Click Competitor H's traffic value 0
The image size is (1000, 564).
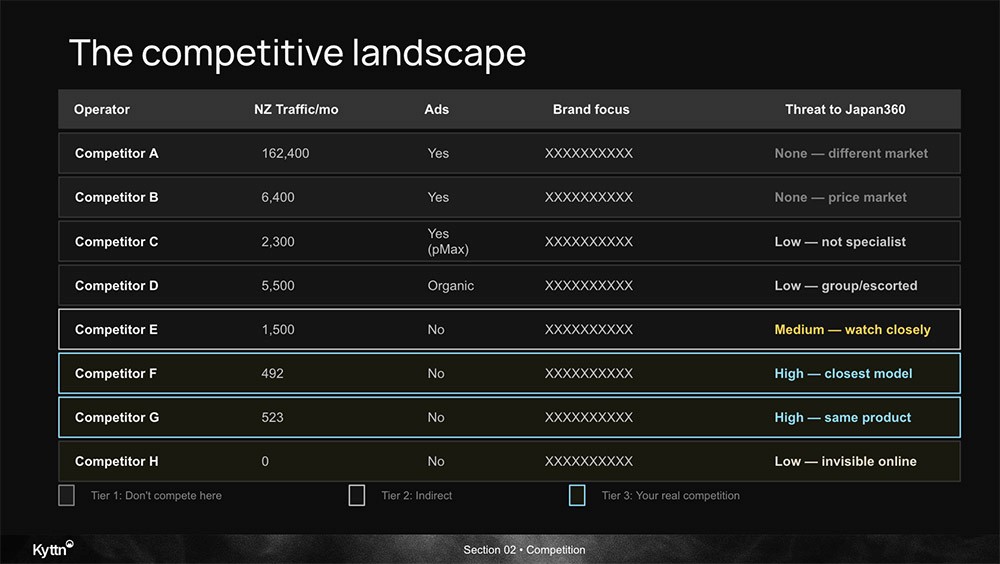pos(265,461)
